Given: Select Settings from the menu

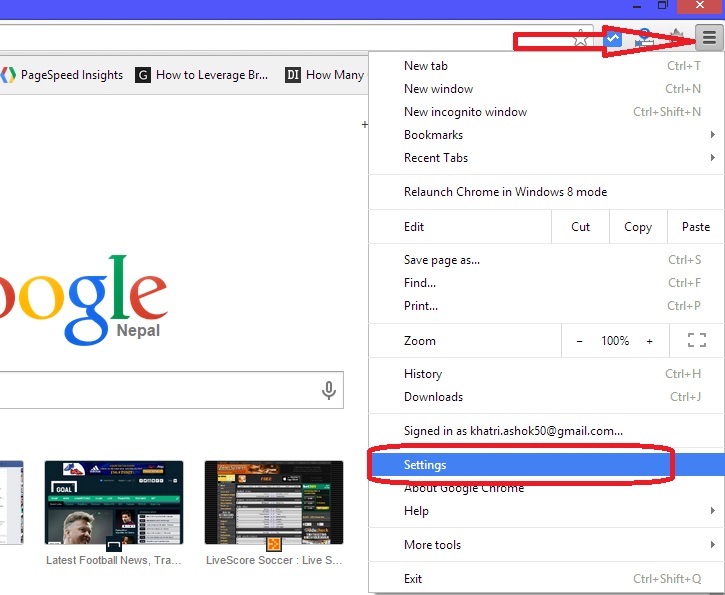Looking at the screenshot, I should tap(425, 465).
